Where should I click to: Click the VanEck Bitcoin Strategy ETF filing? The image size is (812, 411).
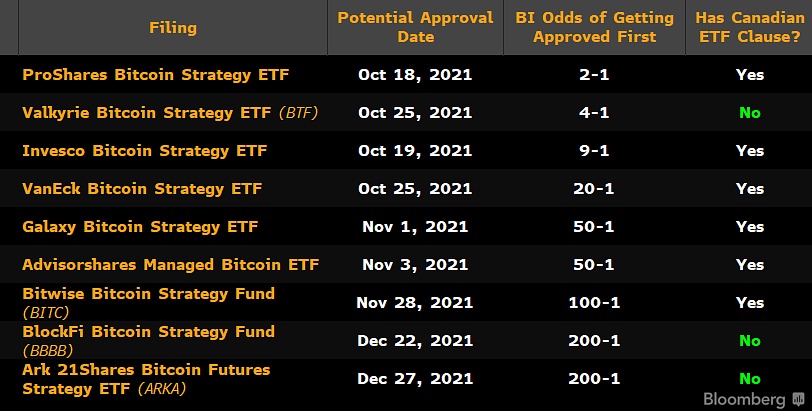pos(142,189)
